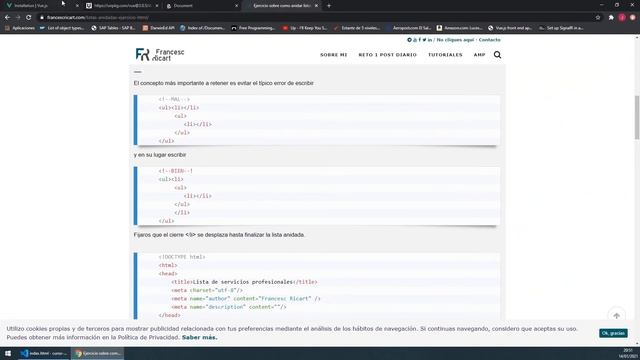Open the Saber más cookie link
Image resolution: width=640 pixels, height=360 pixels.
coord(200,337)
